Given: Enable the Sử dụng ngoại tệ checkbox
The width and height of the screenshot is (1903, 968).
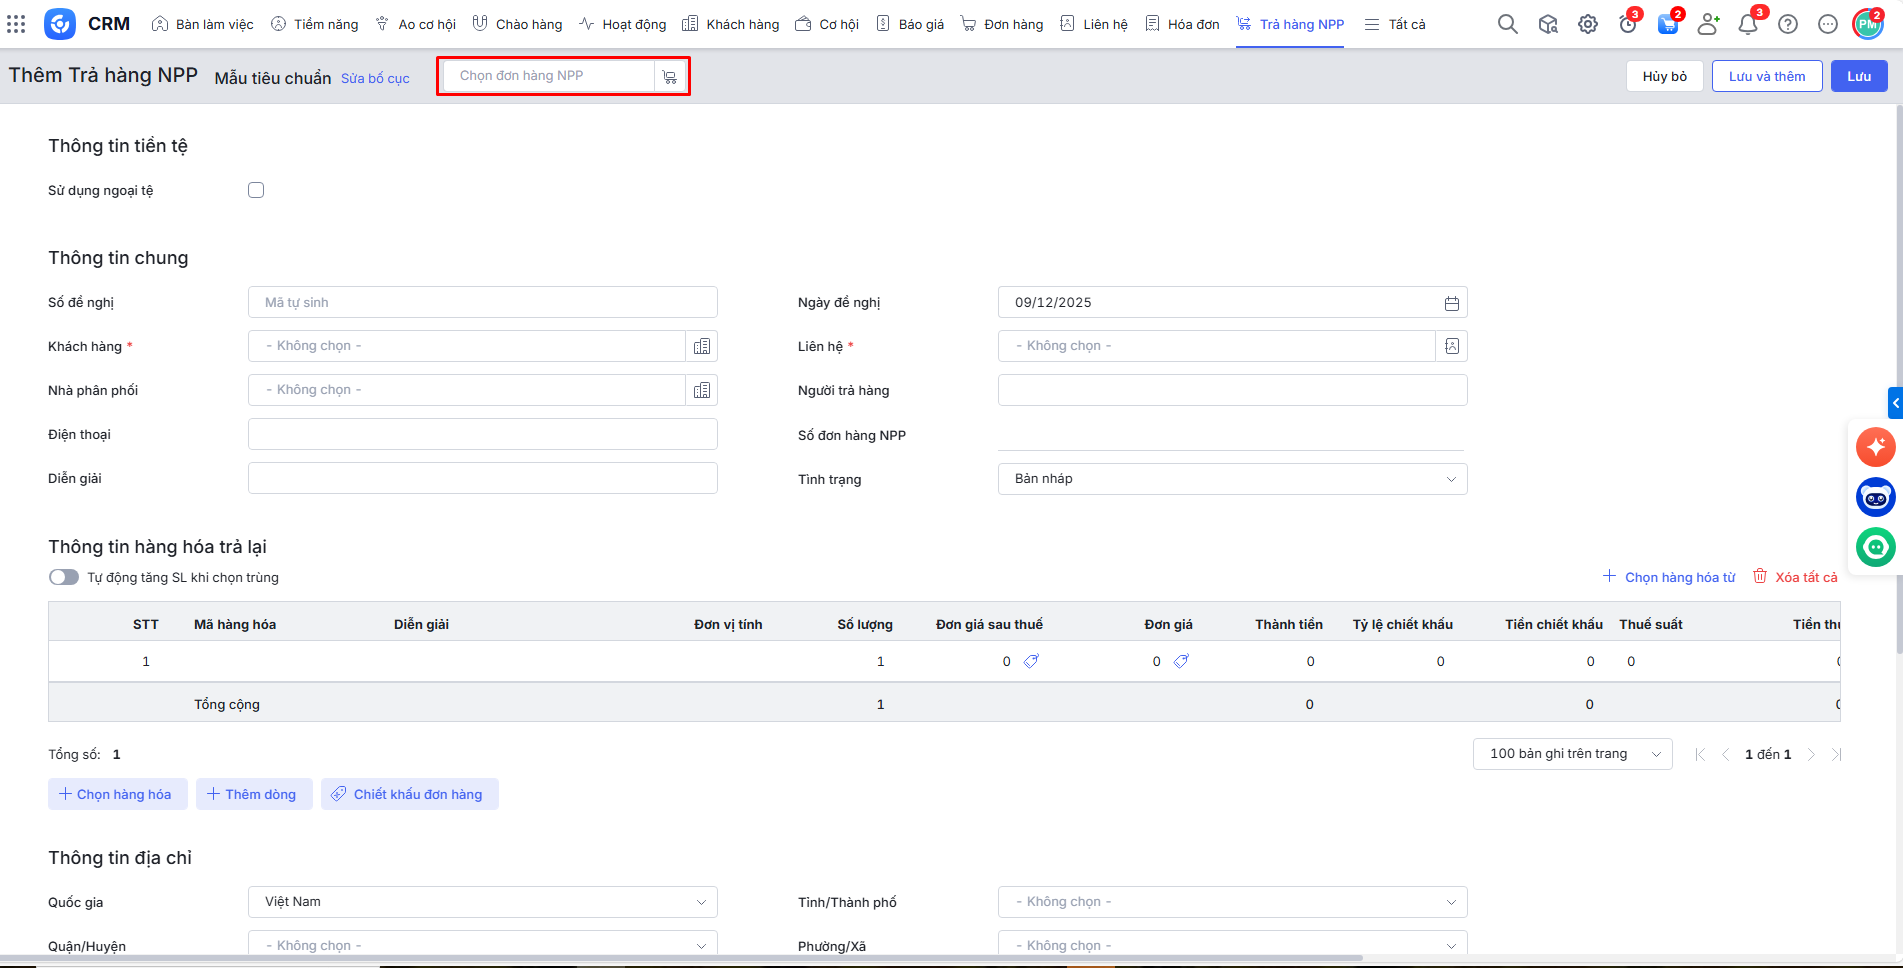Looking at the screenshot, I should [x=256, y=190].
